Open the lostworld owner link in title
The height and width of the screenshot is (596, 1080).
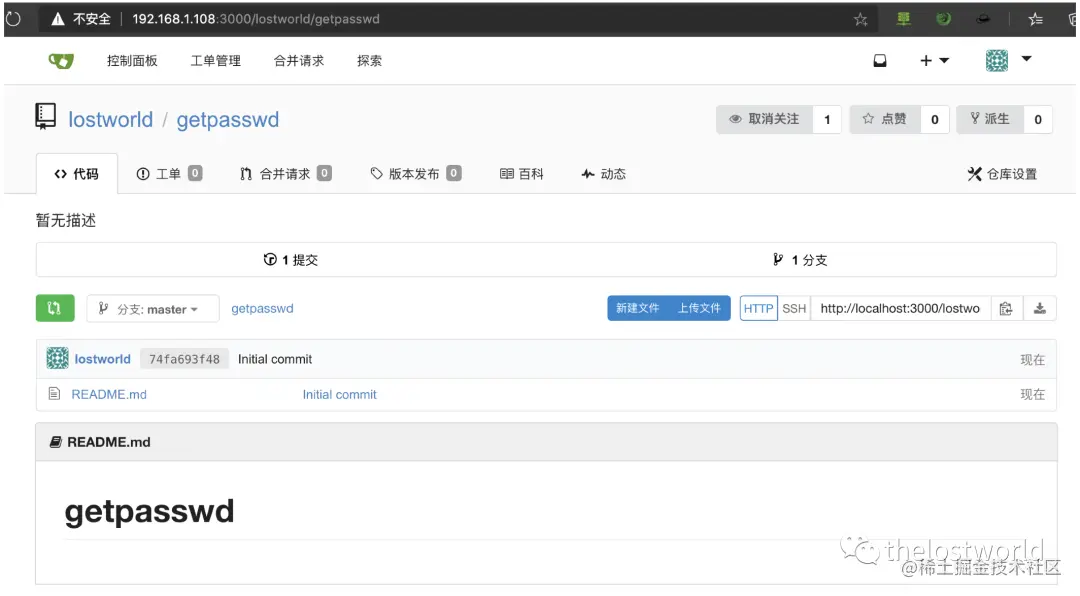coord(110,119)
